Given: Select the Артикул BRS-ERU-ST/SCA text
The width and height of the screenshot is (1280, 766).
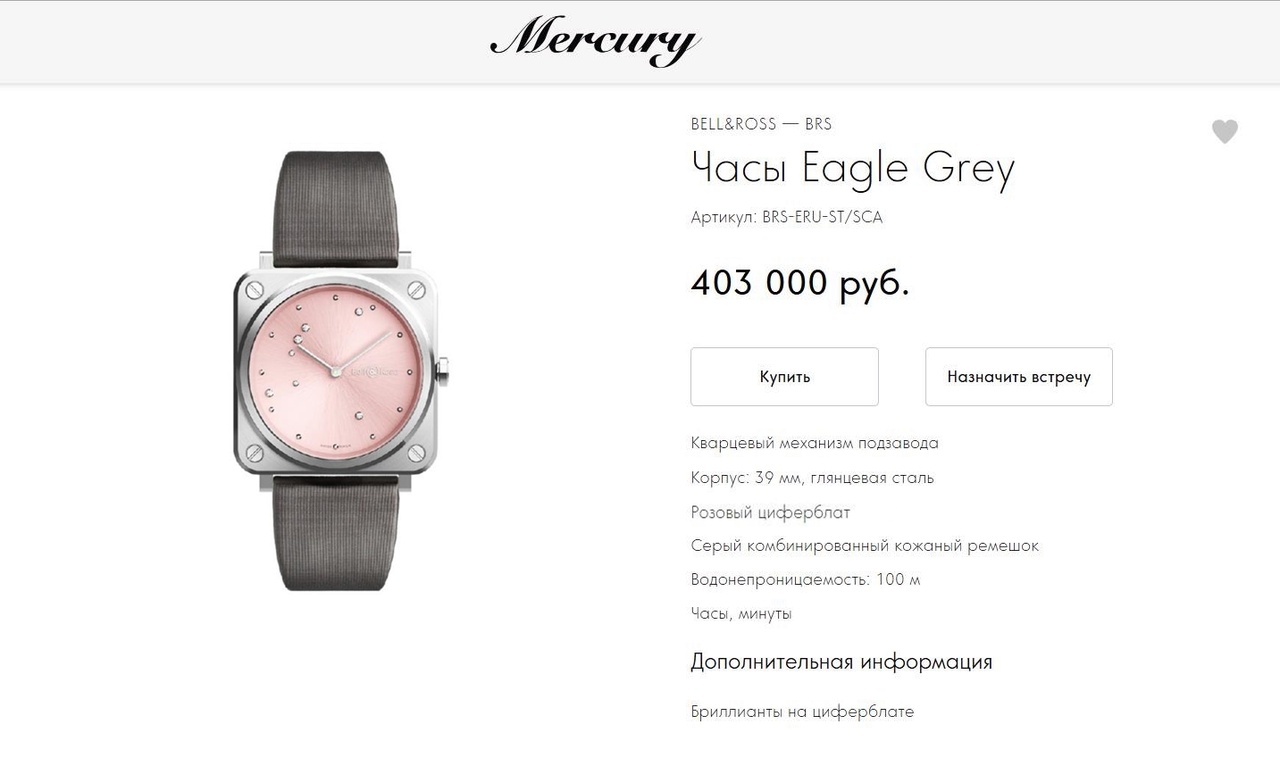Looking at the screenshot, I should point(787,217).
